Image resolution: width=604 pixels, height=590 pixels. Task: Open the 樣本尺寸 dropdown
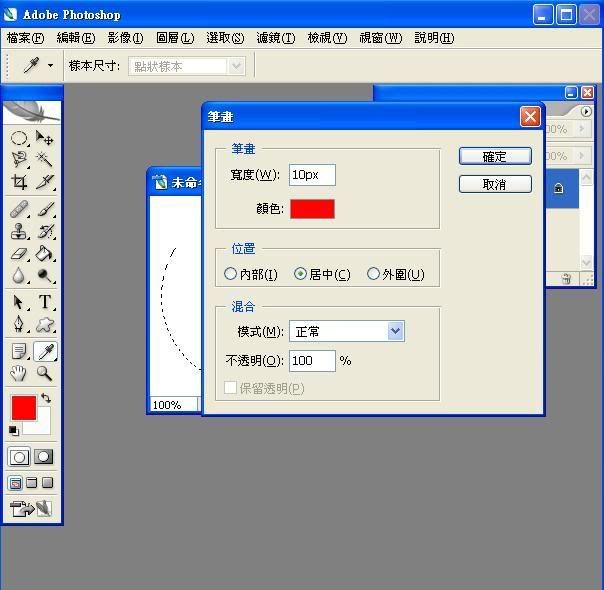(187, 66)
